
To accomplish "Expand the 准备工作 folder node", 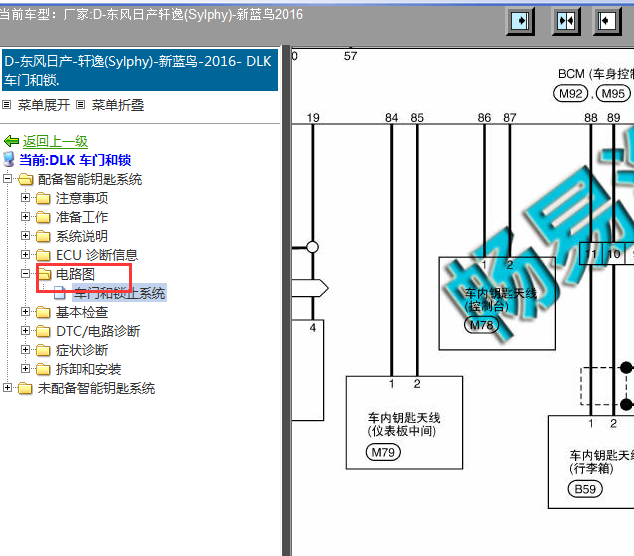I will (25, 217).
